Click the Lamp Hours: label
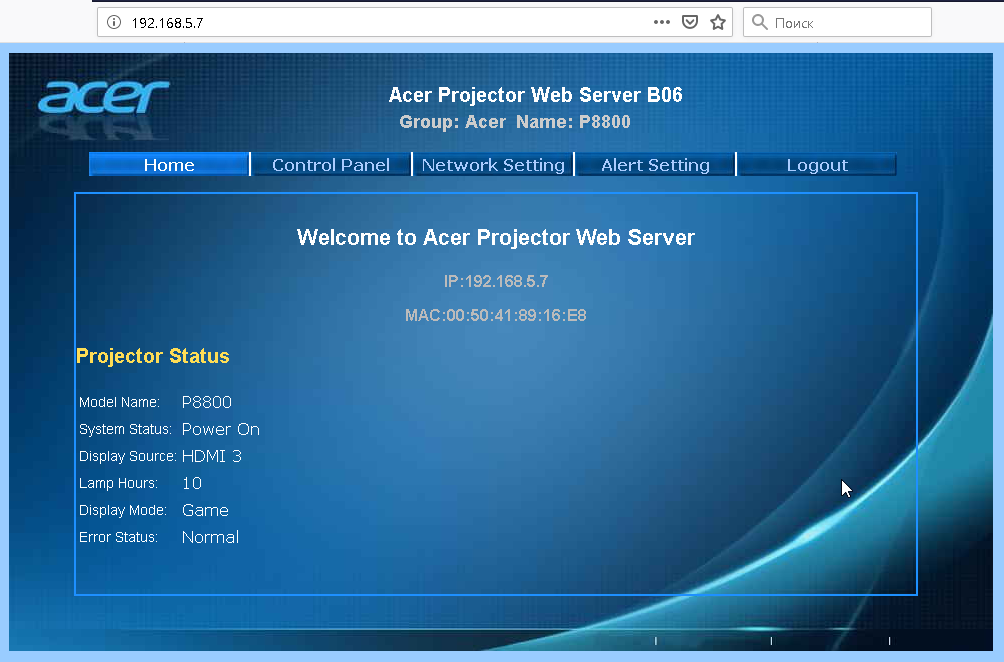Image resolution: width=1004 pixels, height=662 pixels. coord(118,483)
